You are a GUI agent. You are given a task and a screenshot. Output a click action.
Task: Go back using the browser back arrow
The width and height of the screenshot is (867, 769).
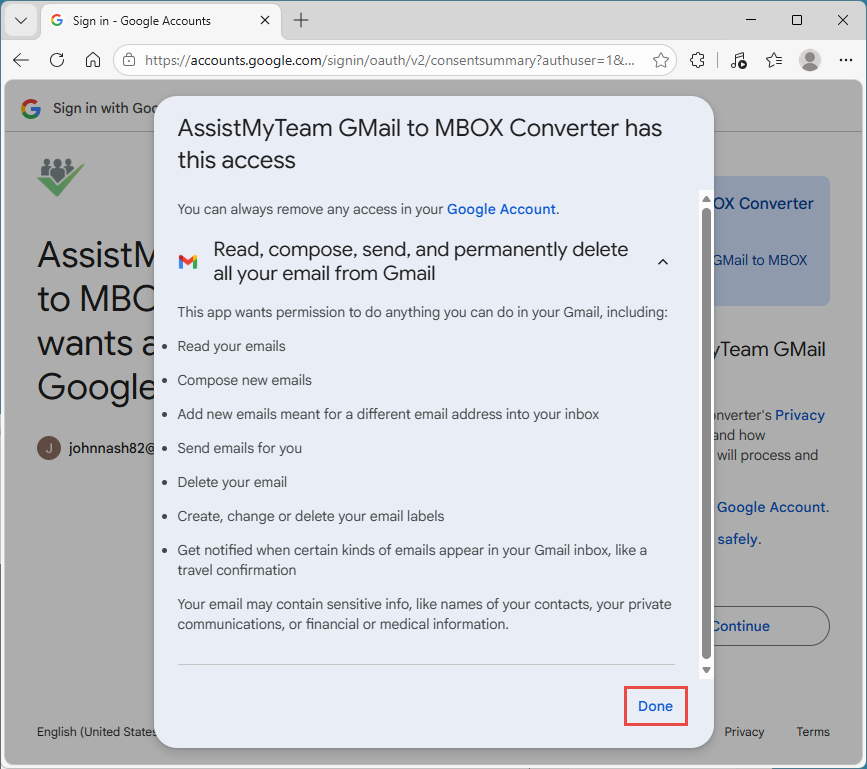(x=21, y=60)
